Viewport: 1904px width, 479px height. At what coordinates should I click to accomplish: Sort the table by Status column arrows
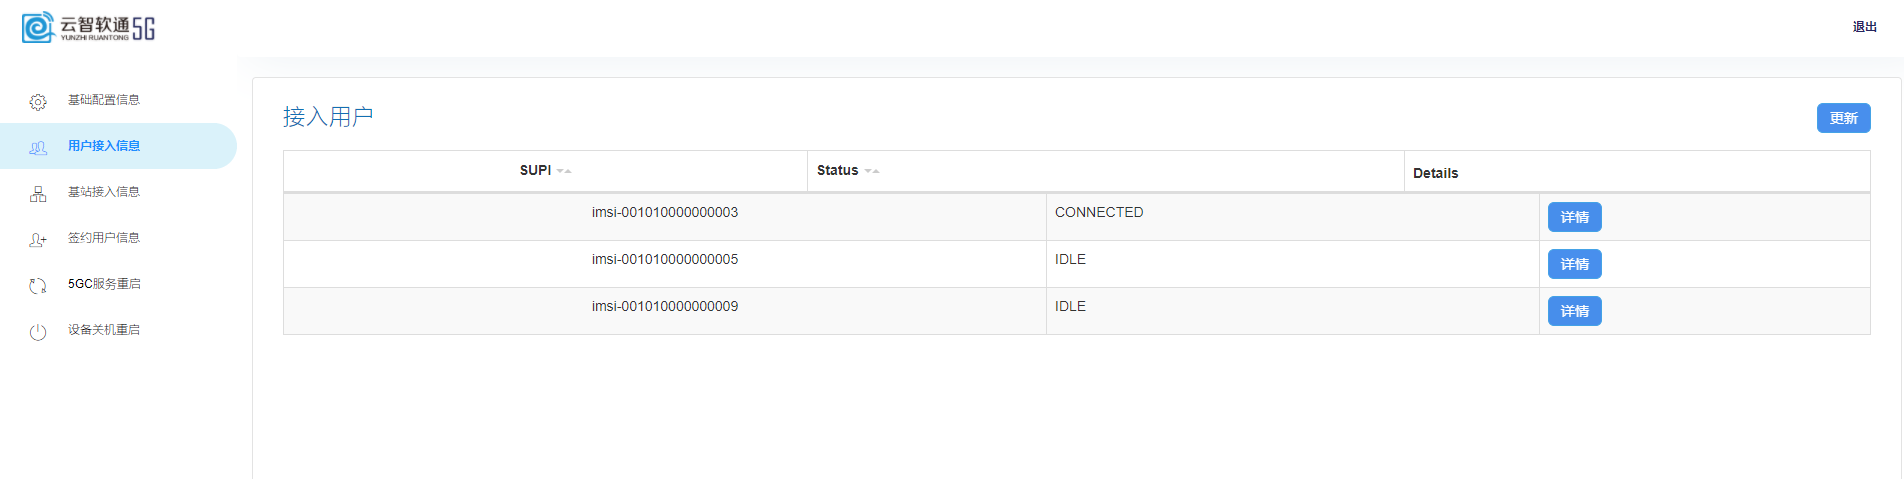[872, 171]
